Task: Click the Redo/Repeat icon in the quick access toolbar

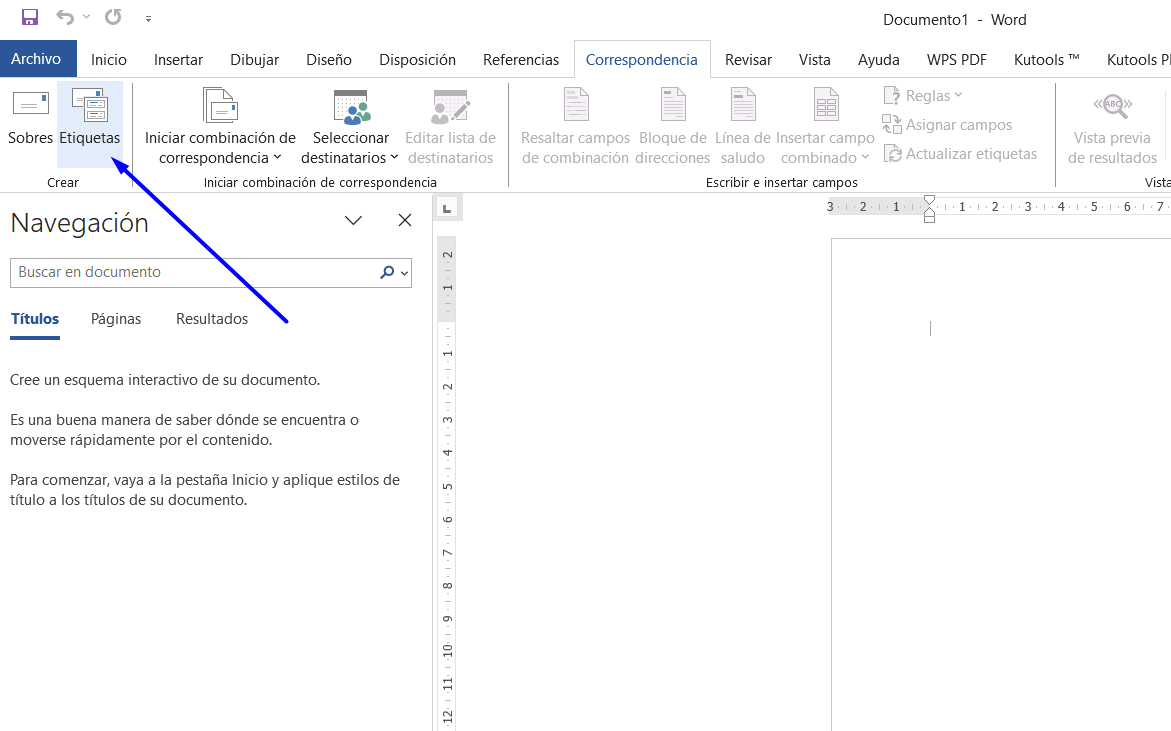Action: pos(113,17)
